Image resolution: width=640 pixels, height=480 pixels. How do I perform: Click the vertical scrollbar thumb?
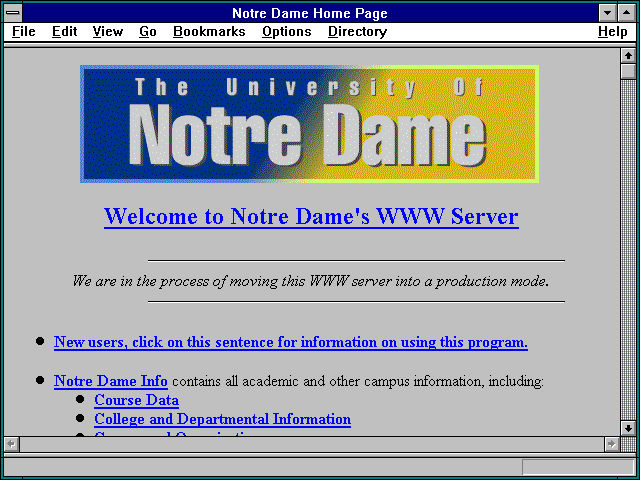pos(628,71)
